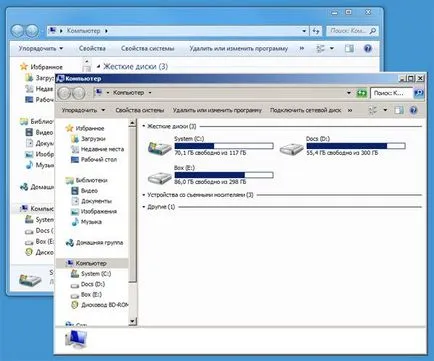Click search magnifier icon in front window
The image size is (434, 361).
point(418,93)
